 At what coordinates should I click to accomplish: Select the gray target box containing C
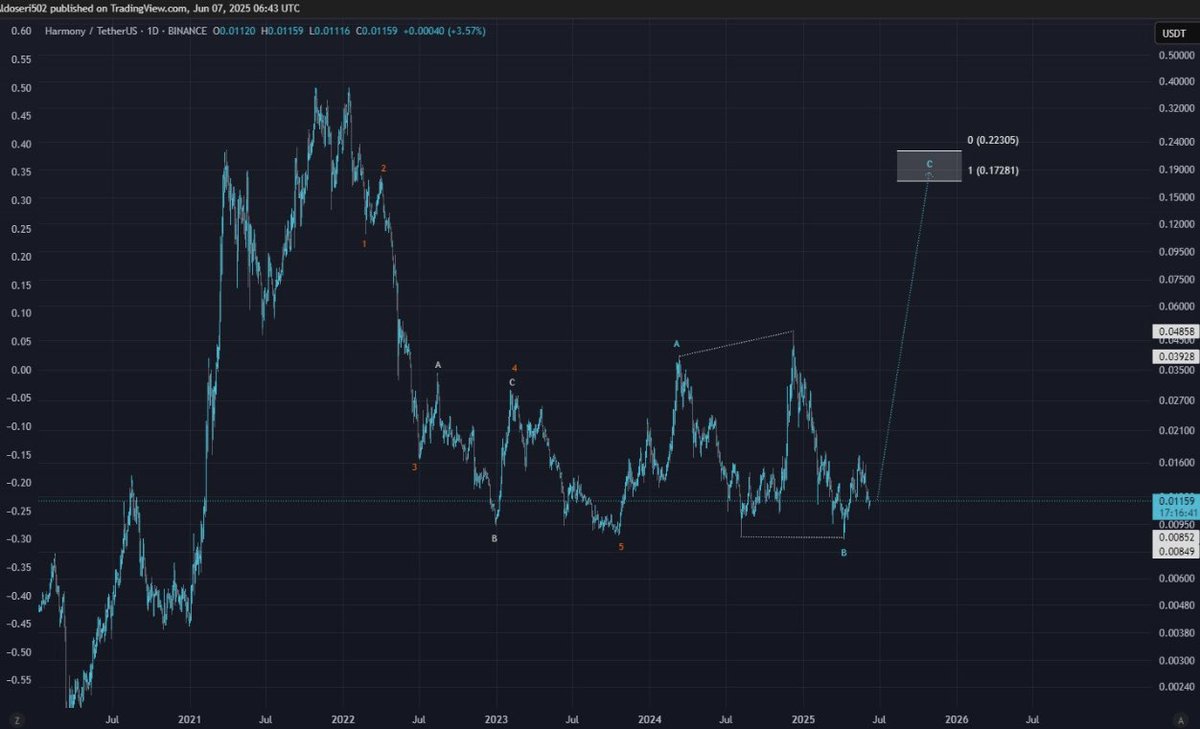pyautogui.click(x=929, y=166)
